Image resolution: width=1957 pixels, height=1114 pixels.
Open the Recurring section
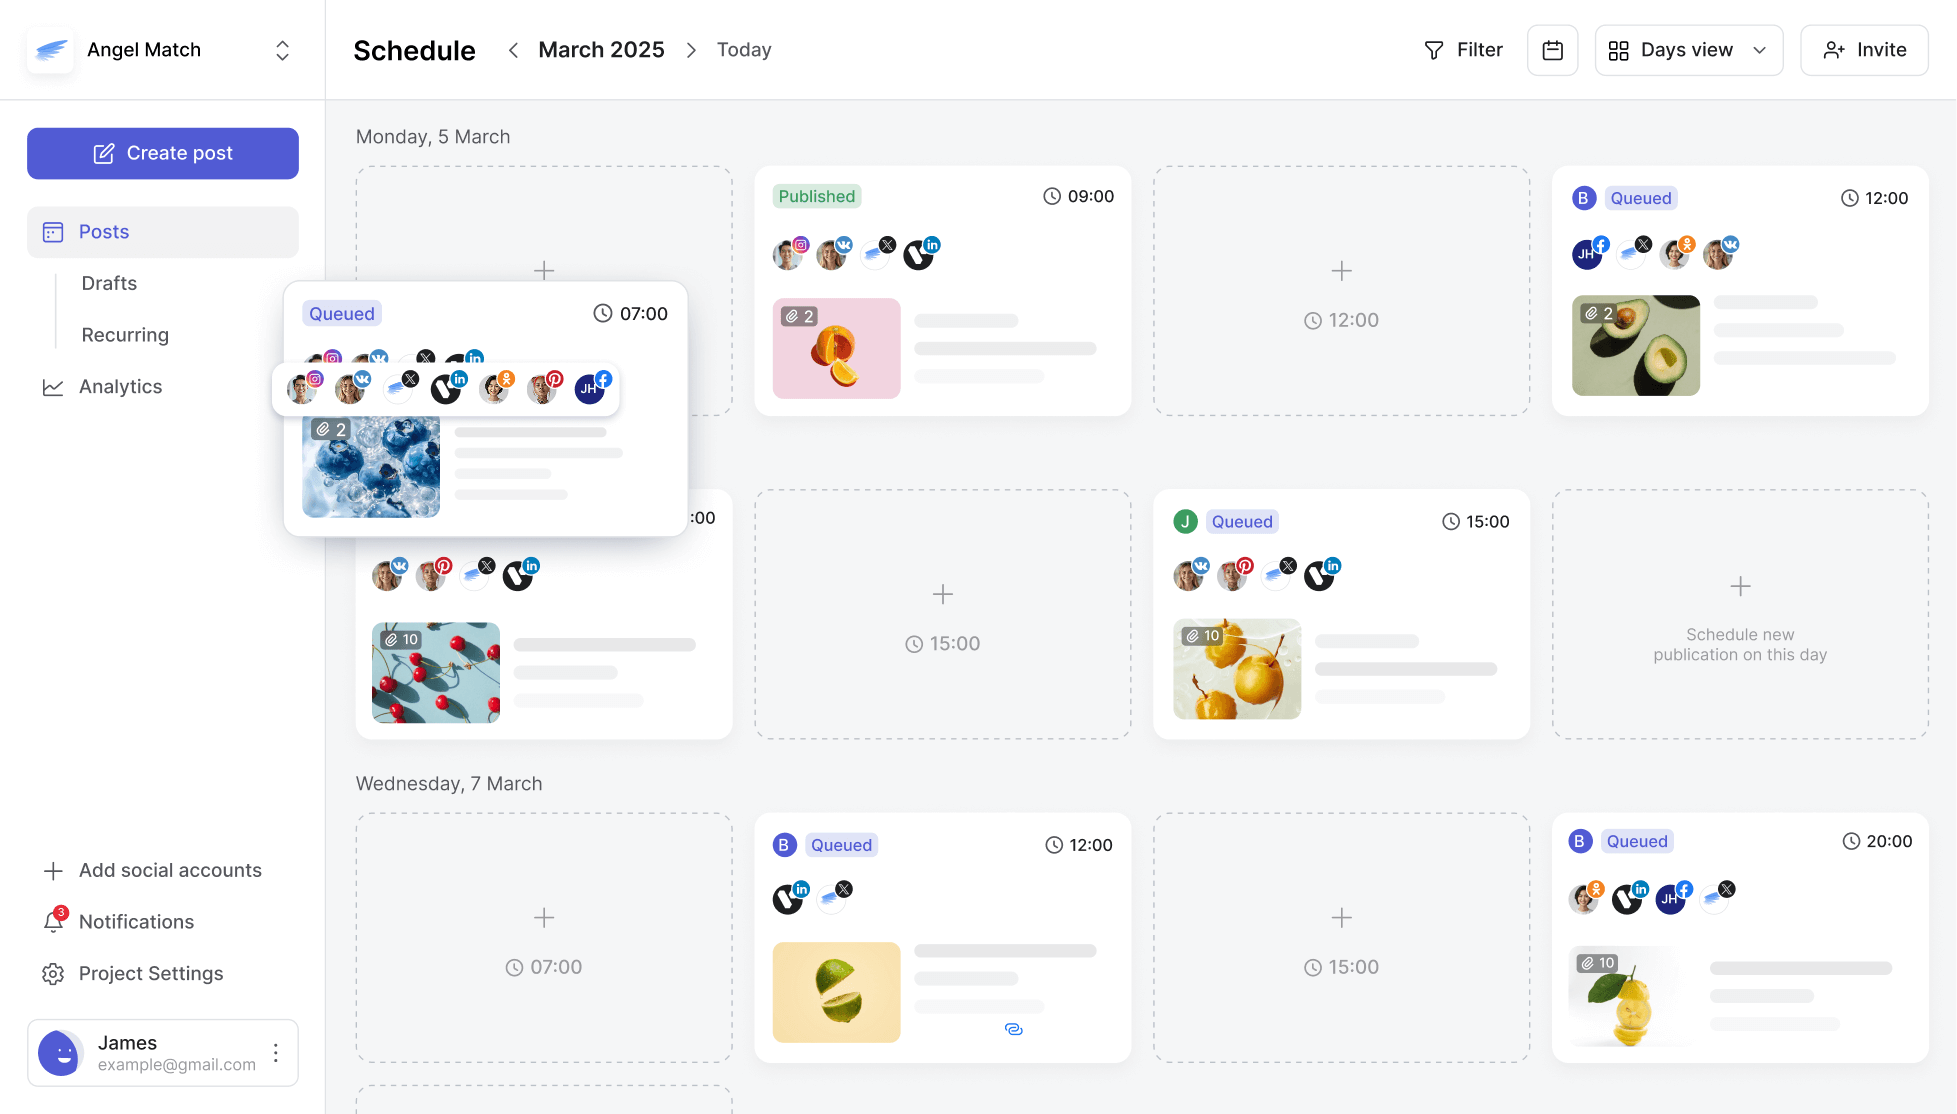click(125, 335)
